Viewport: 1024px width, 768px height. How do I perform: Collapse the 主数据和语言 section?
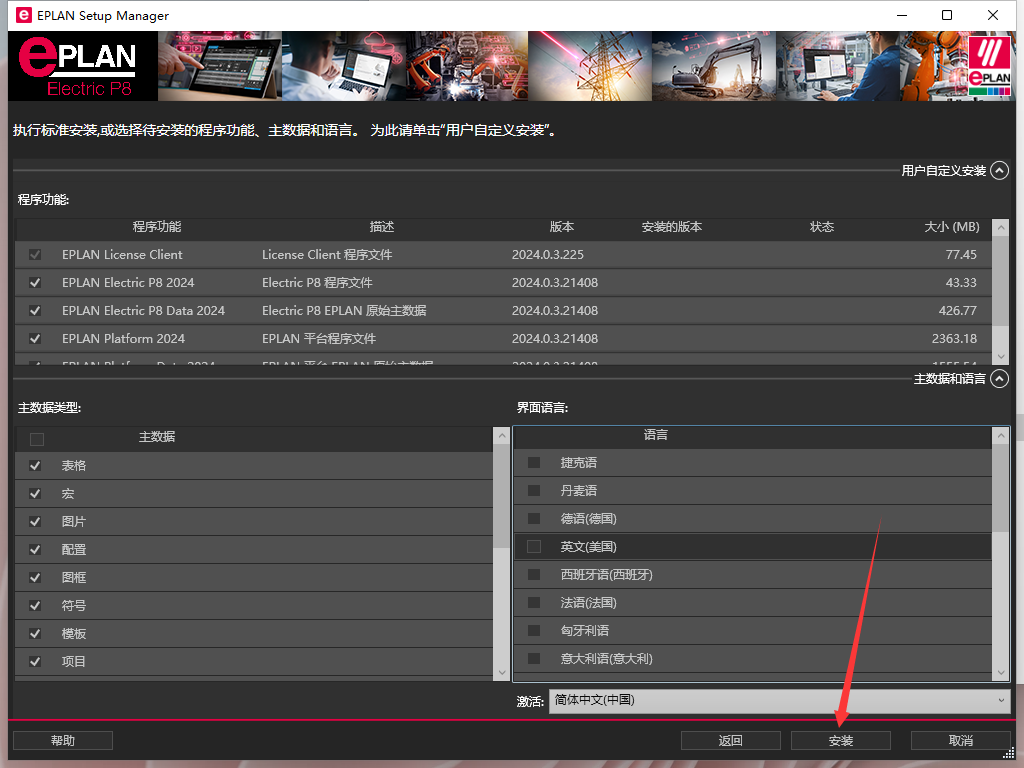(998, 379)
